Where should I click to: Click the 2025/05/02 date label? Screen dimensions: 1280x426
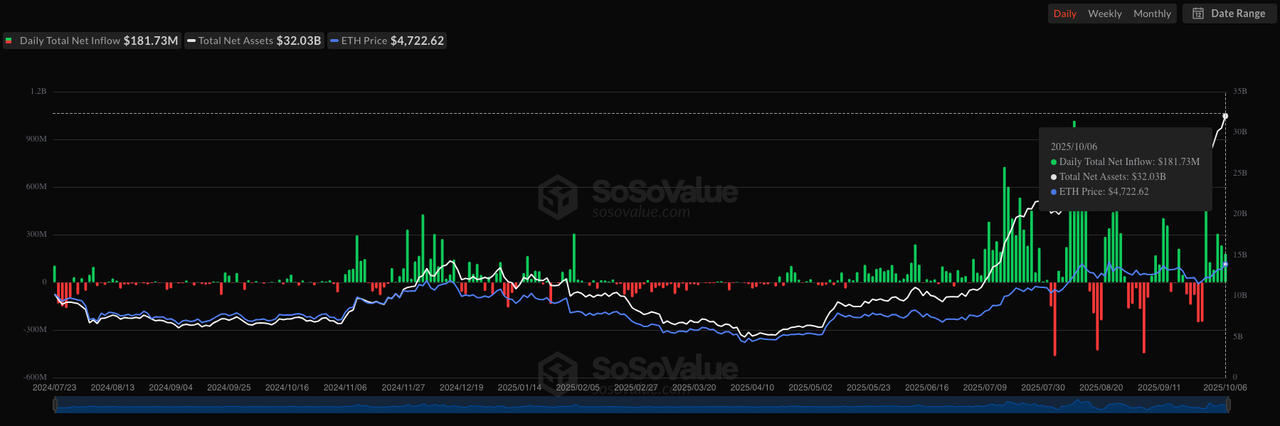coord(810,386)
